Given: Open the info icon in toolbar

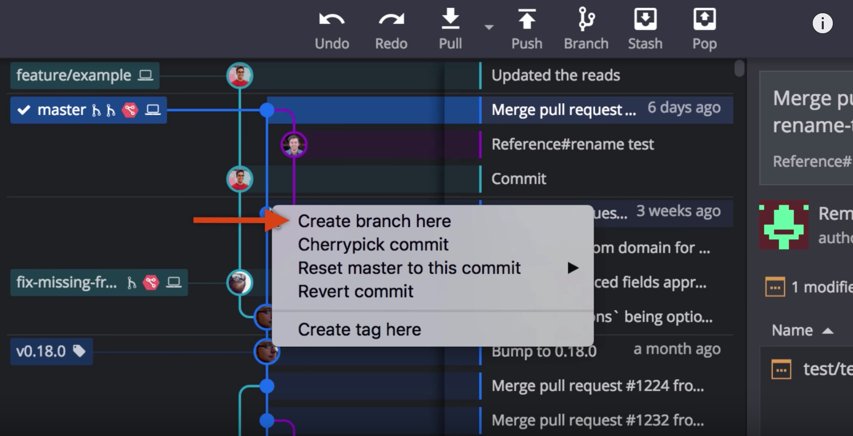Looking at the screenshot, I should [x=823, y=24].
